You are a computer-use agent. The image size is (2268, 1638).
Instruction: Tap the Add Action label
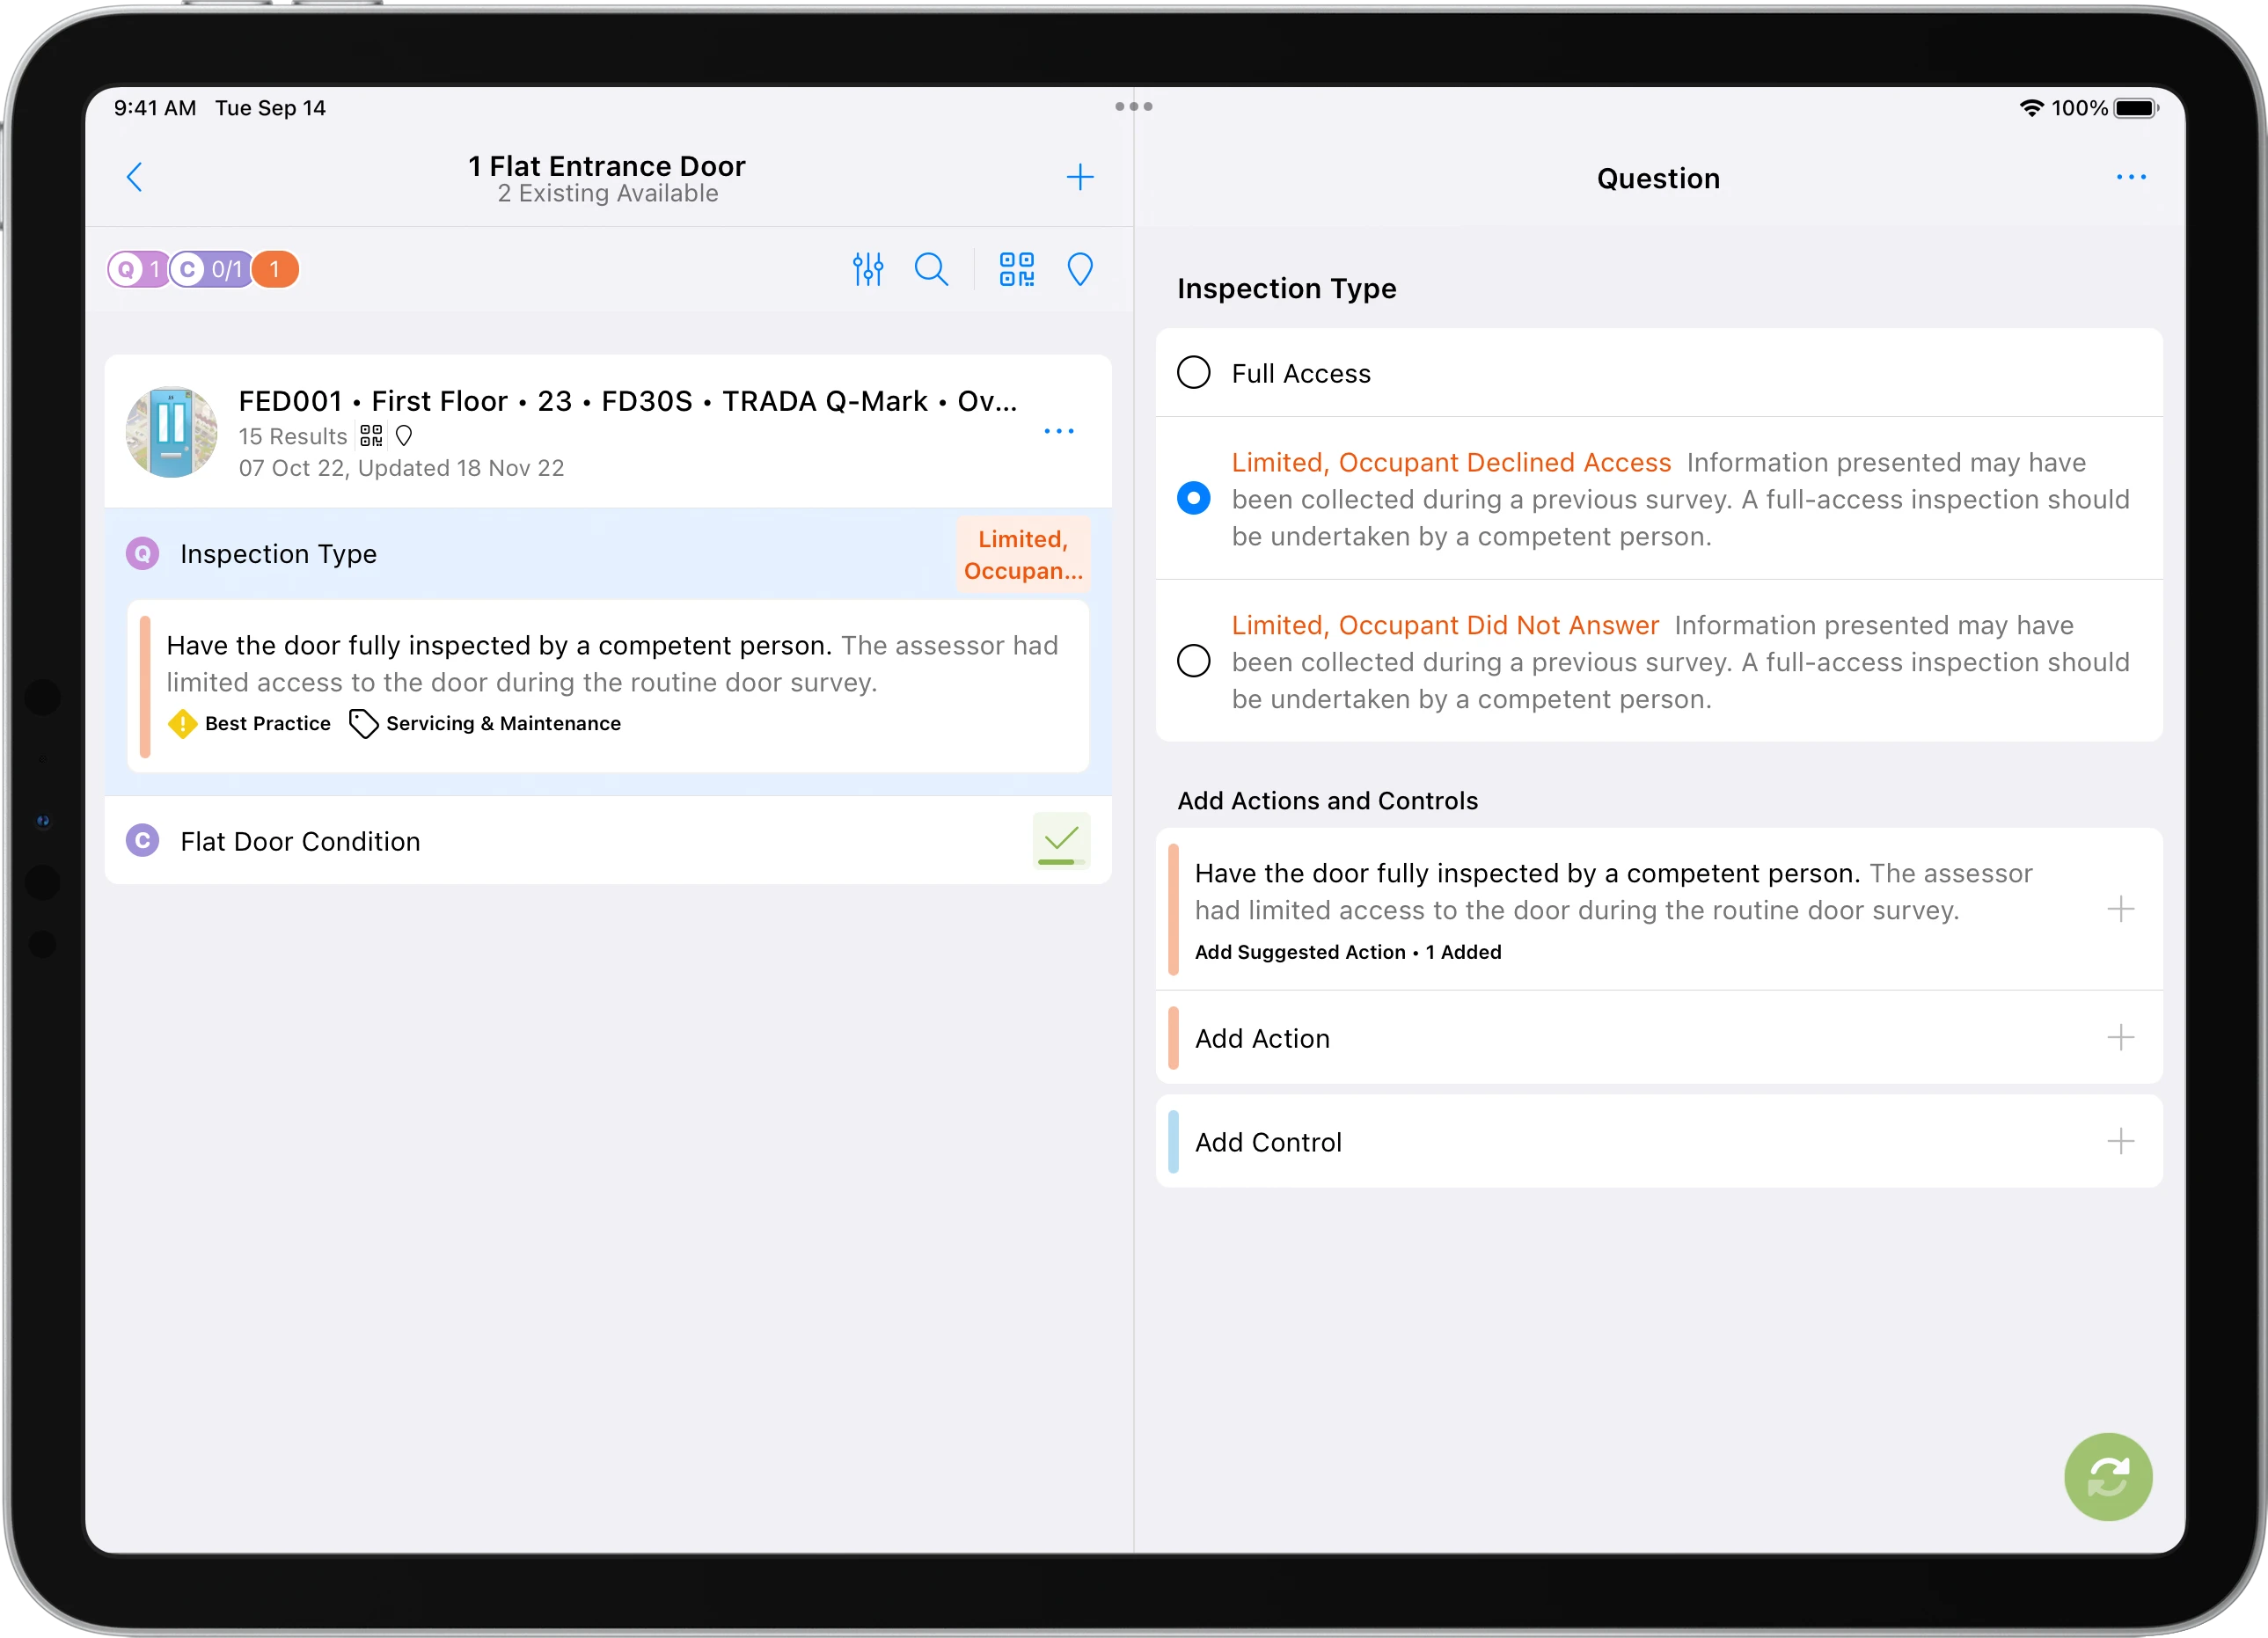point(1262,1038)
